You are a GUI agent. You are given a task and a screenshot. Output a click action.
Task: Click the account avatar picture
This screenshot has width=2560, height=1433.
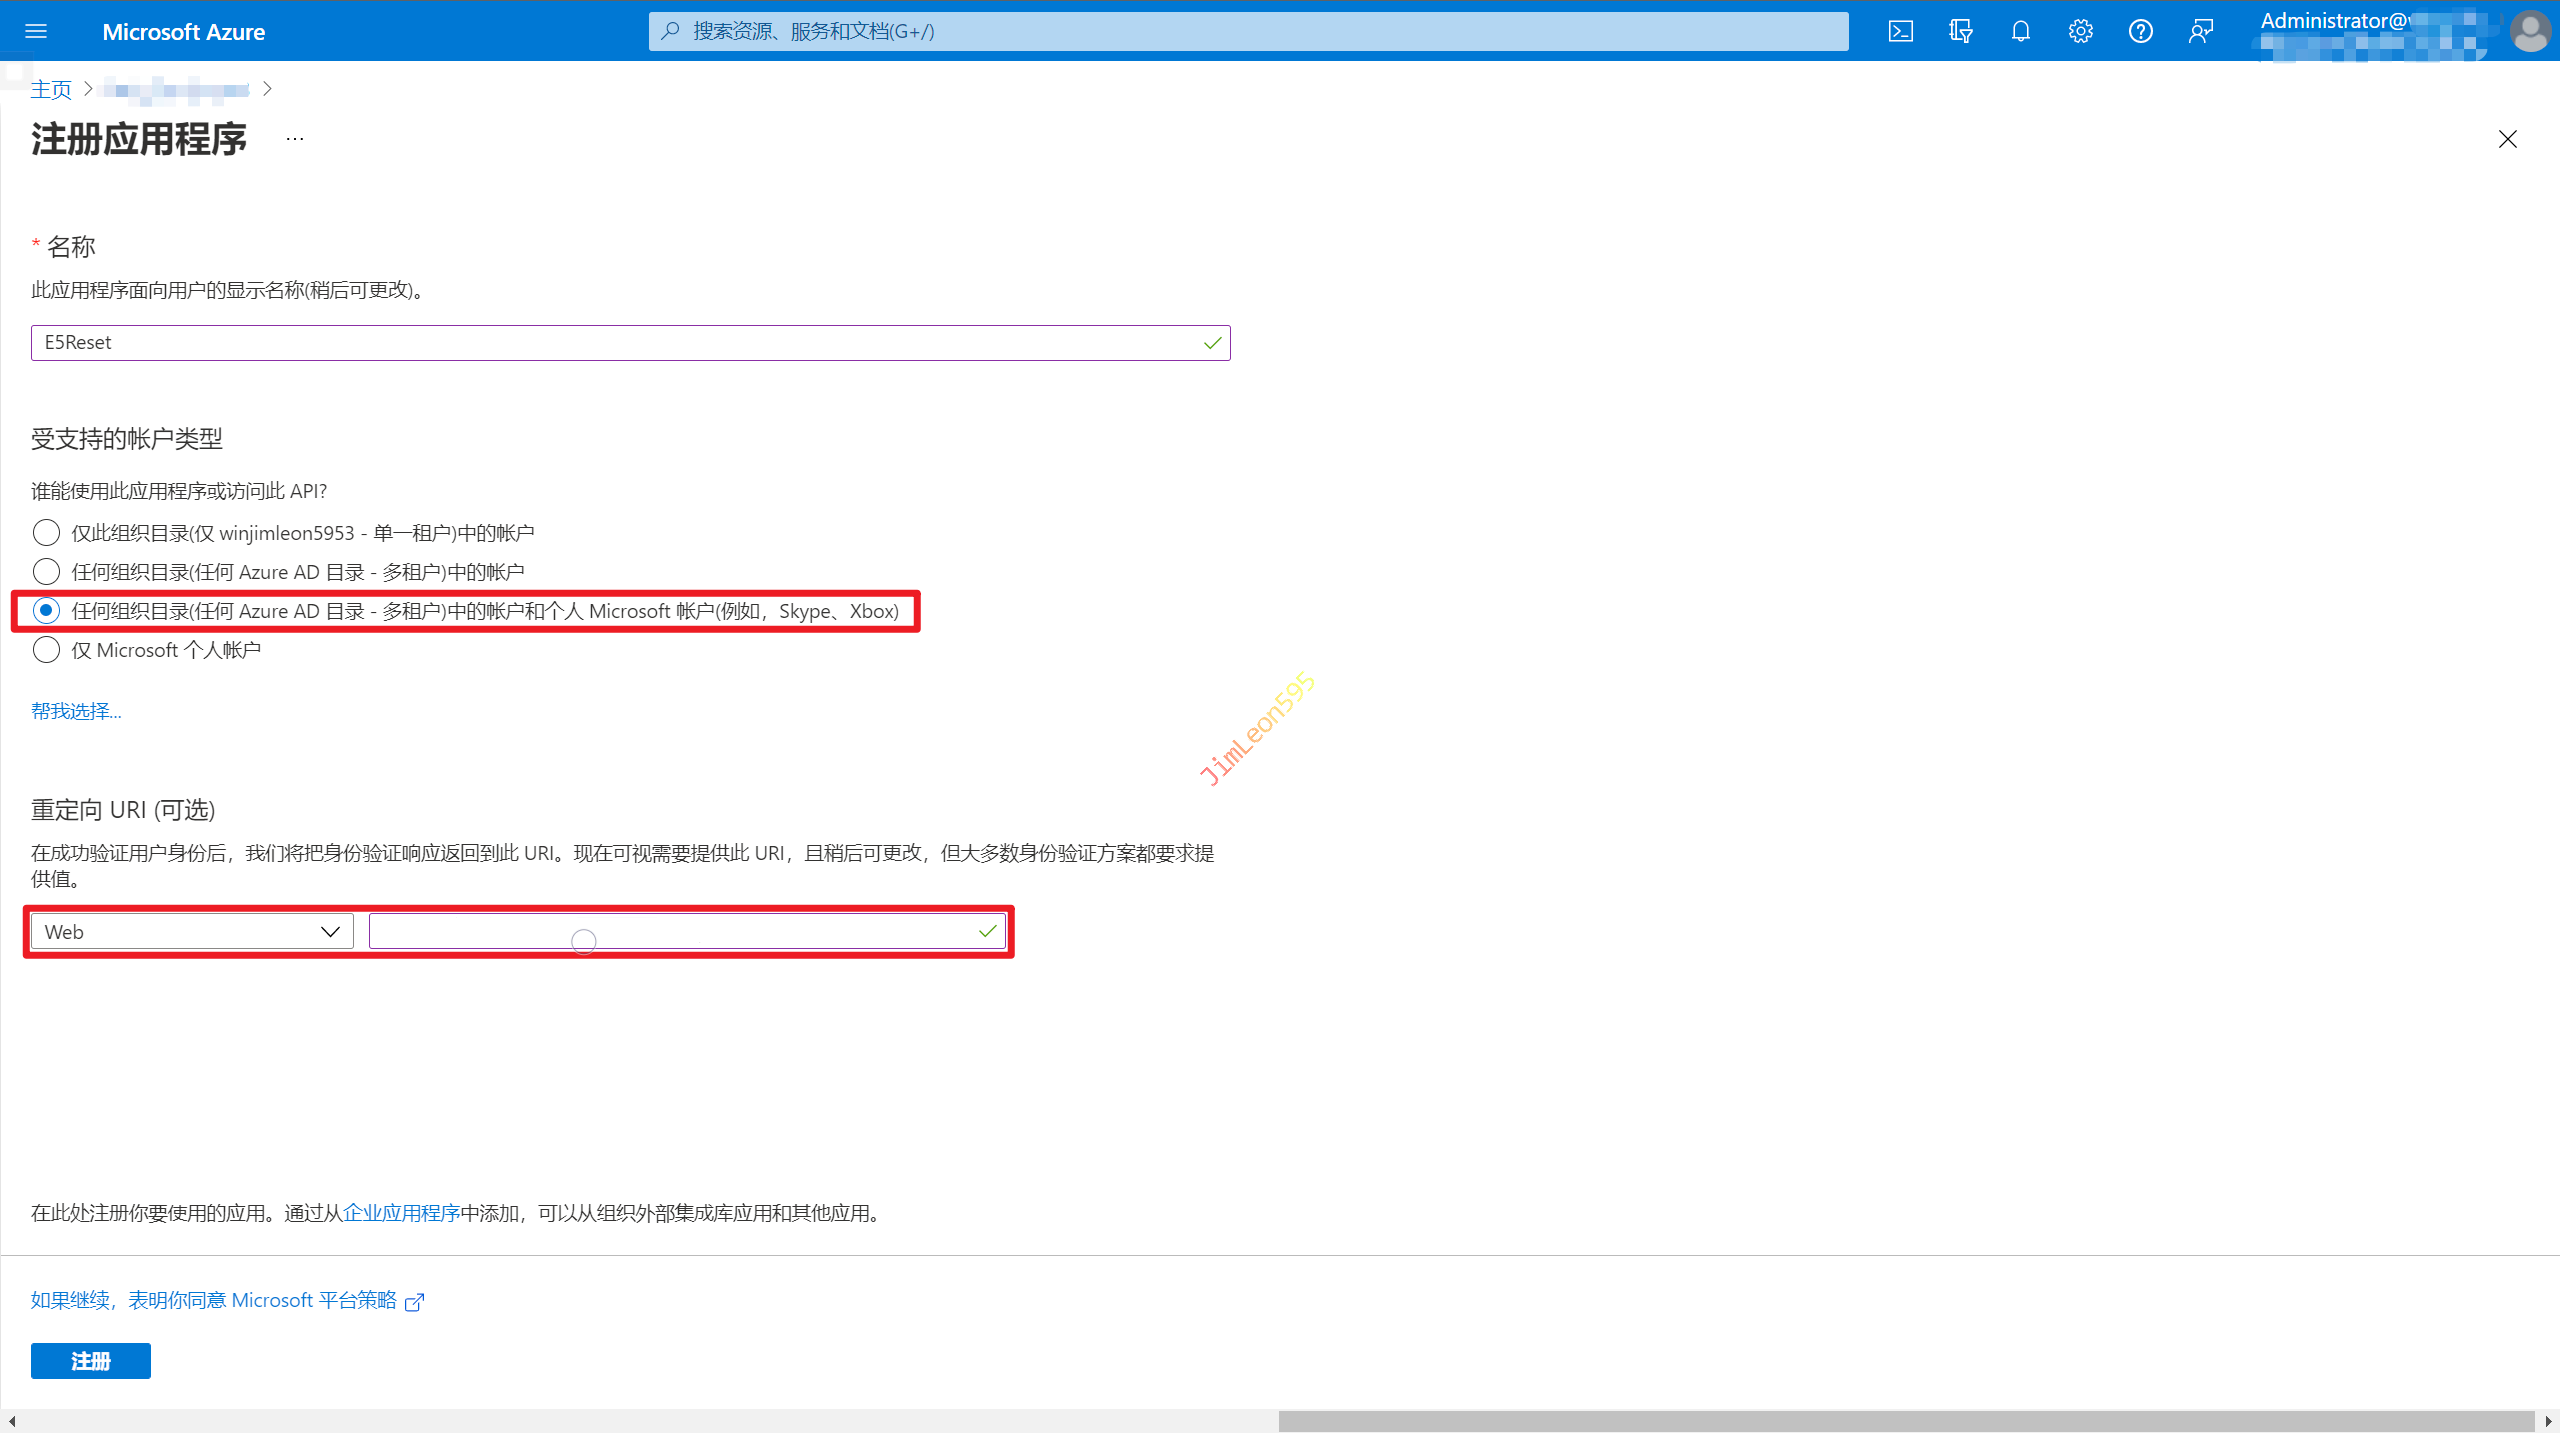pos(2530,31)
